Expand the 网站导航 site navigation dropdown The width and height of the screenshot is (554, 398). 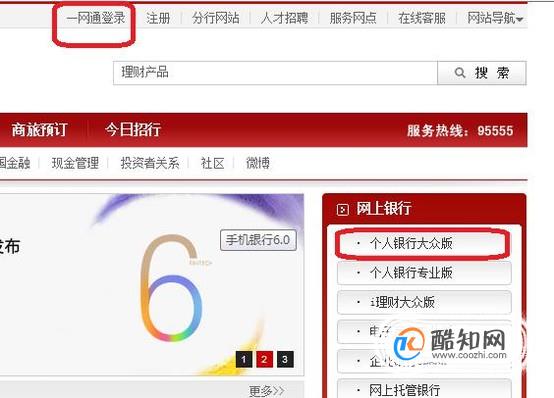click(x=495, y=18)
